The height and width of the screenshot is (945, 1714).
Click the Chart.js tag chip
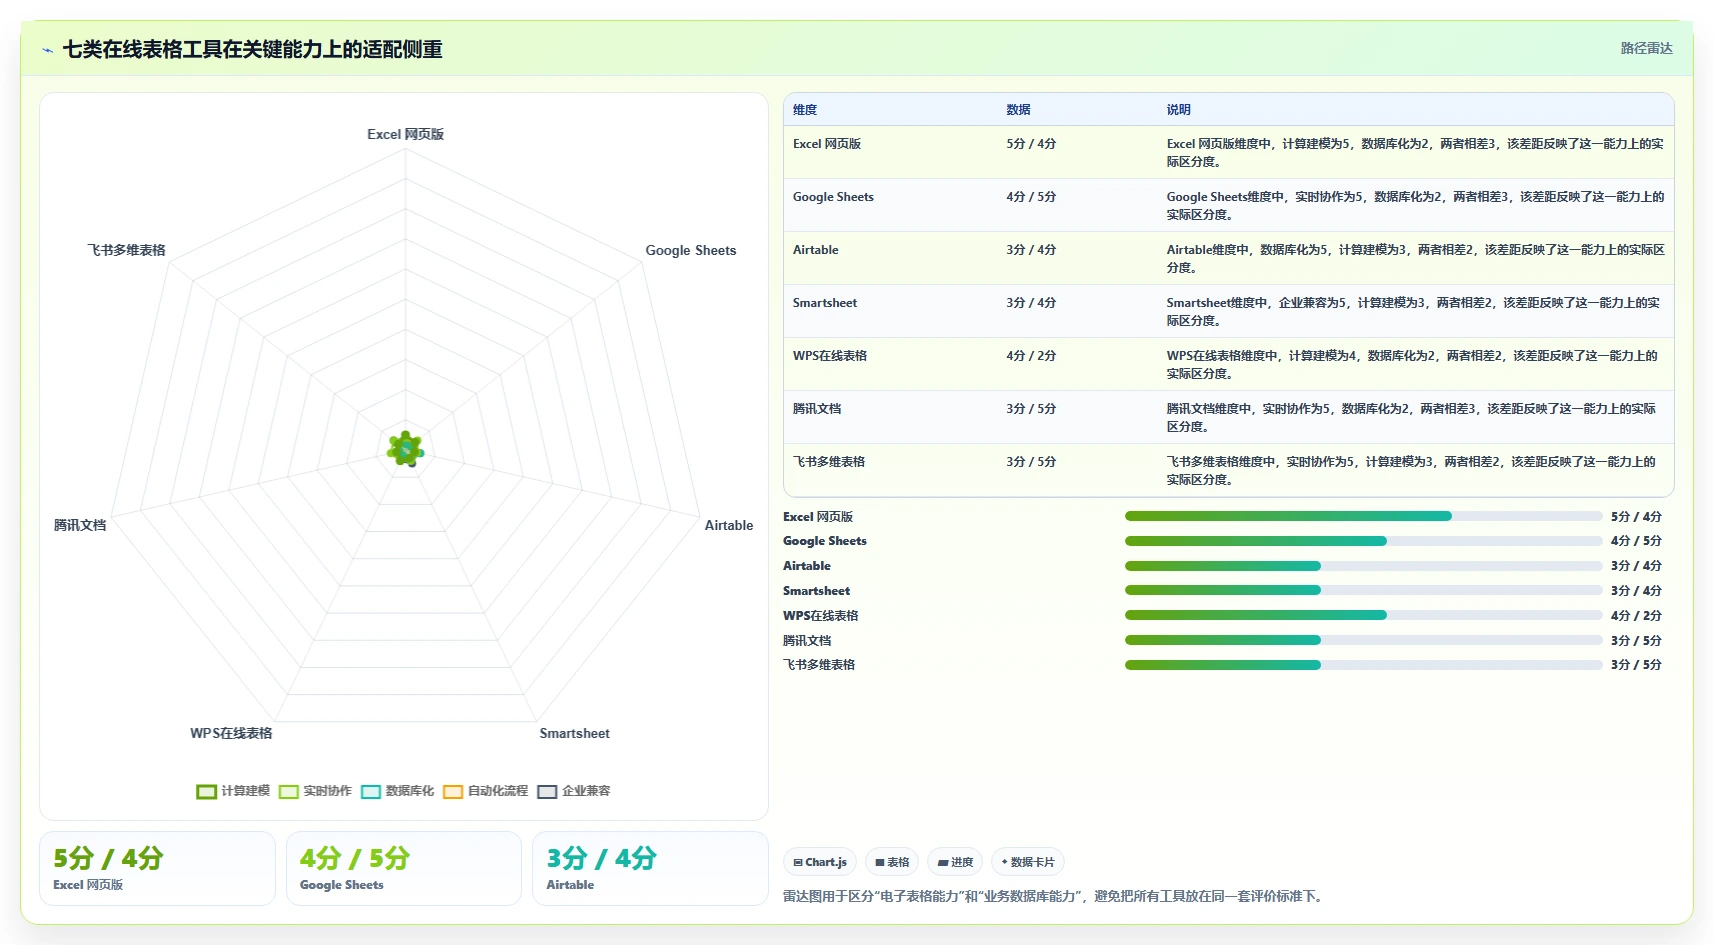pos(820,862)
